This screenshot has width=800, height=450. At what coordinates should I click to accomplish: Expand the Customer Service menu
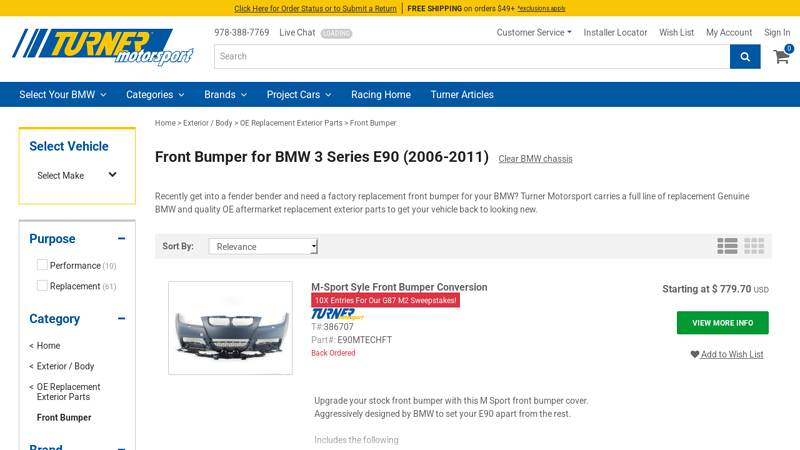(x=534, y=32)
